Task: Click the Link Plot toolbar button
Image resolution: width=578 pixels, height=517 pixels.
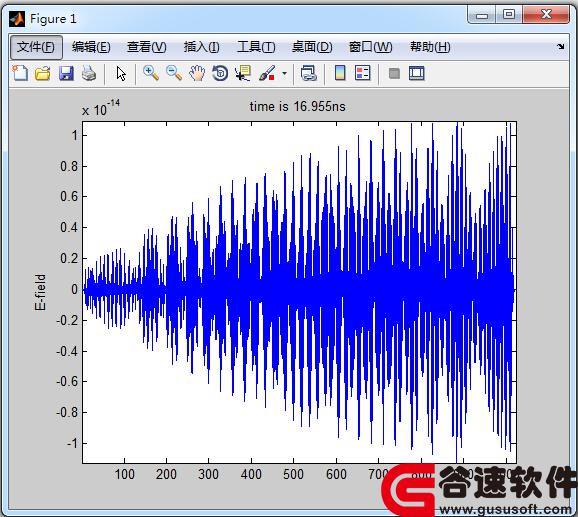Action: [x=309, y=73]
